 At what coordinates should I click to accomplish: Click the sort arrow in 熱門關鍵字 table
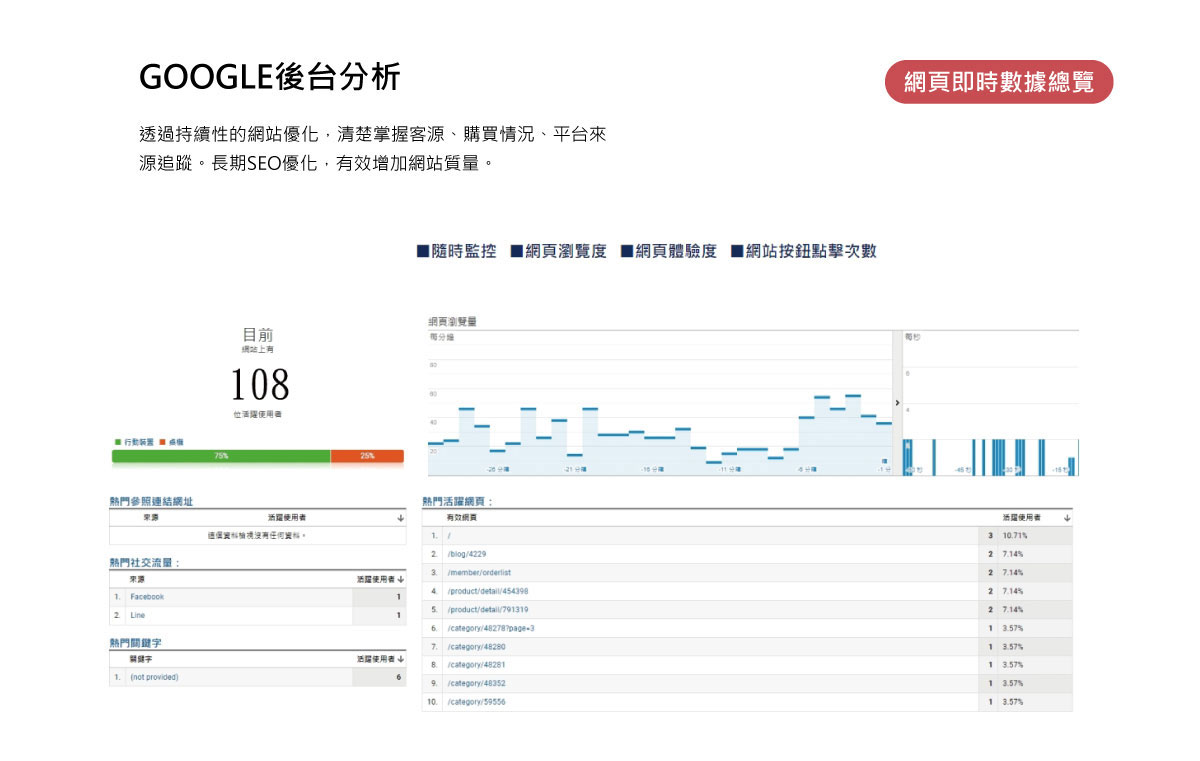pos(401,660)
